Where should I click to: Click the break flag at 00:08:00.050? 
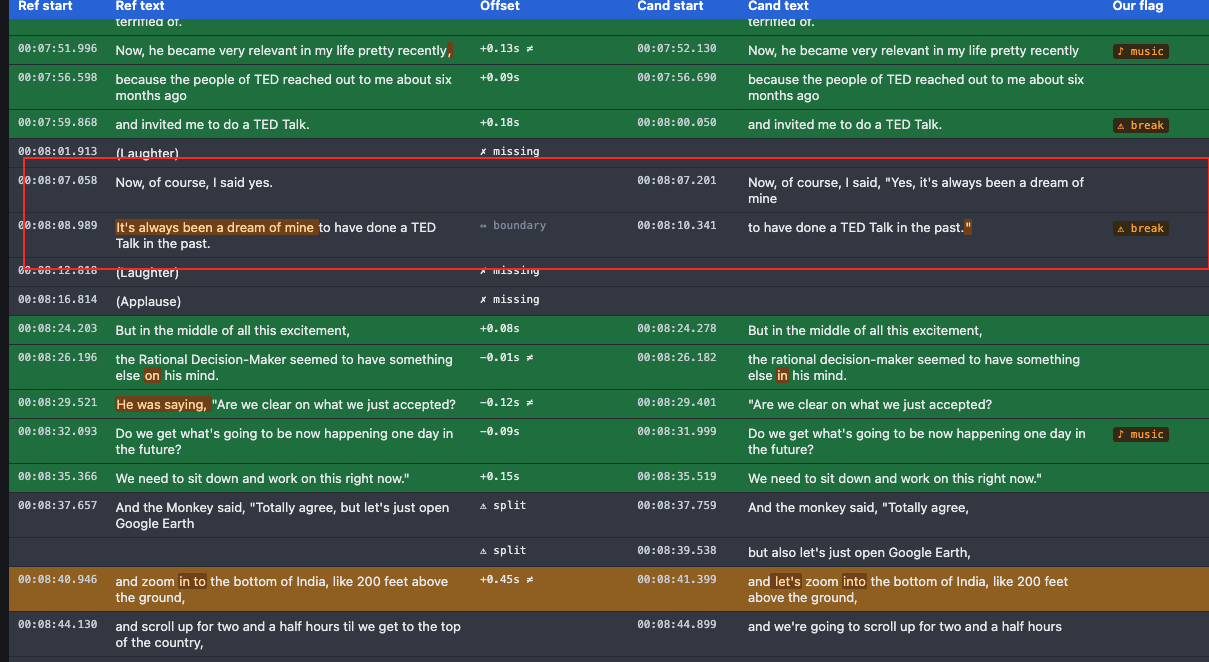point(1141,125)
